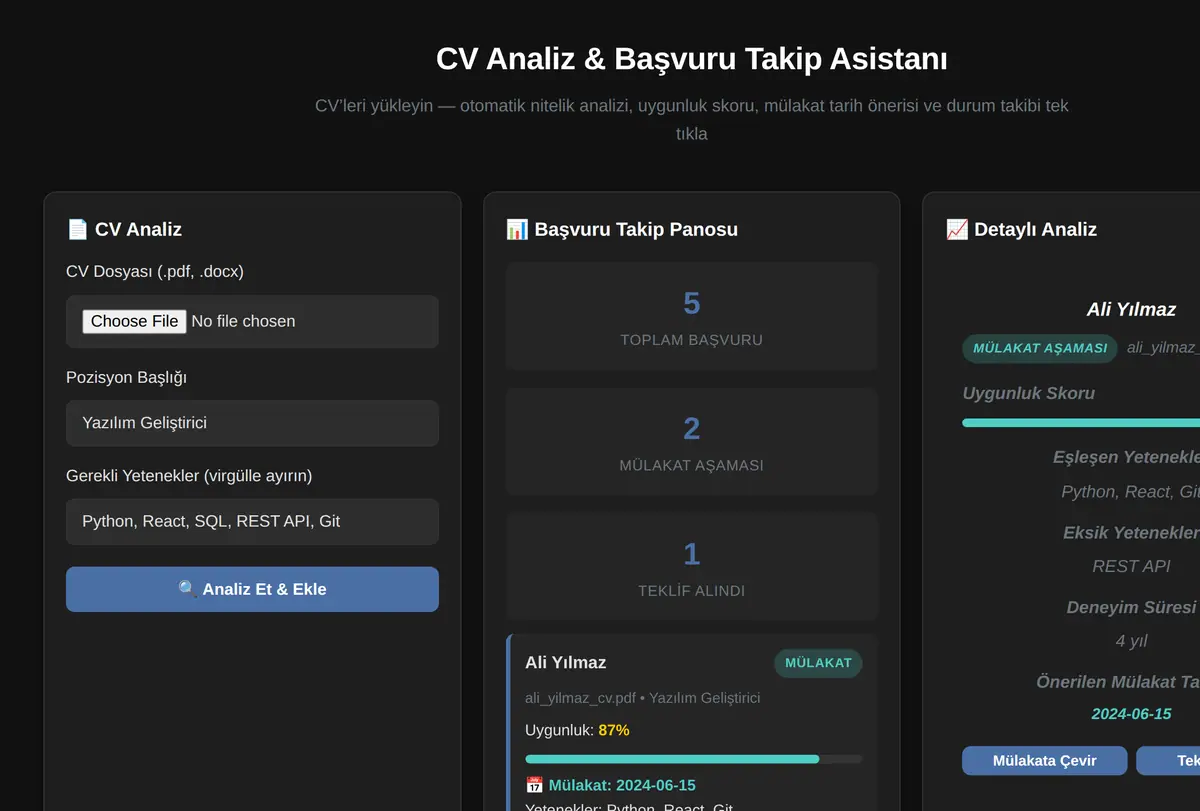
Task: Click the chart icon beside Detaylı Analiz
Action: coord(957,229)
